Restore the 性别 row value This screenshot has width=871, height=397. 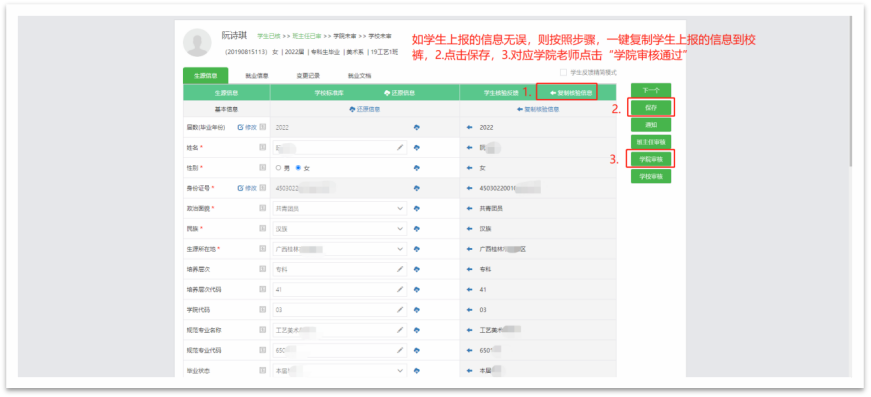pos(417,168)
